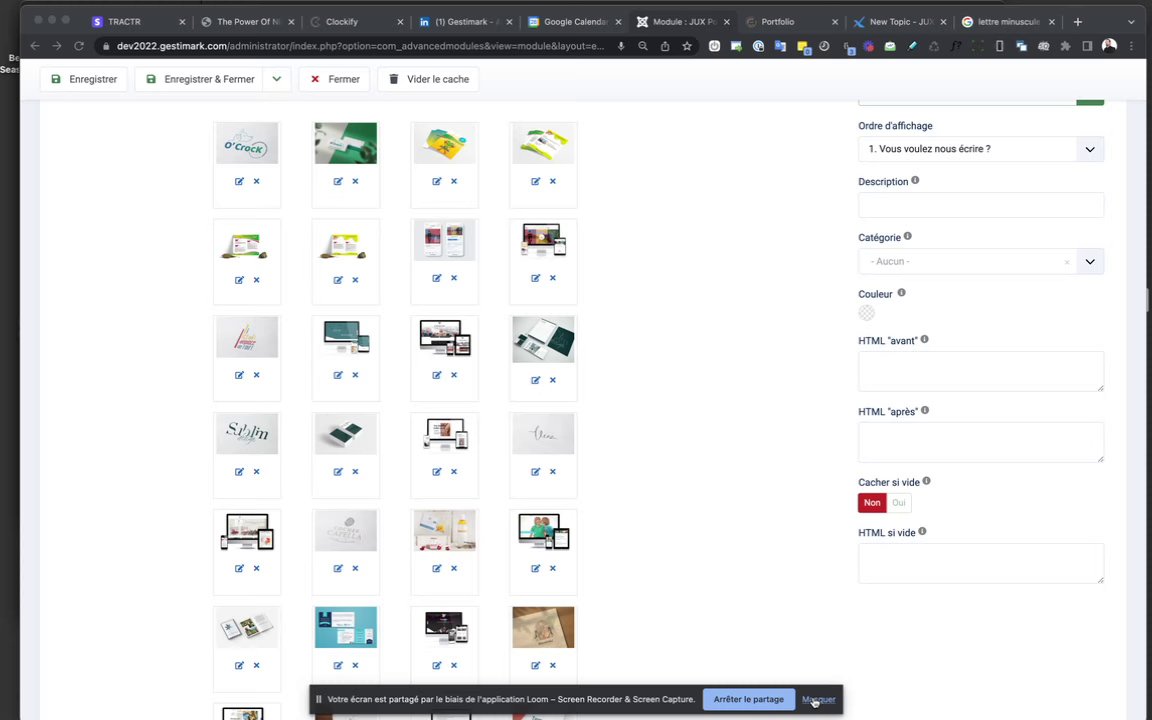The height and width of the screenshot is (720, 1152).
Task: Delete the O'Crock logo item
Action: pyautogui.click(x=256, y=181)
